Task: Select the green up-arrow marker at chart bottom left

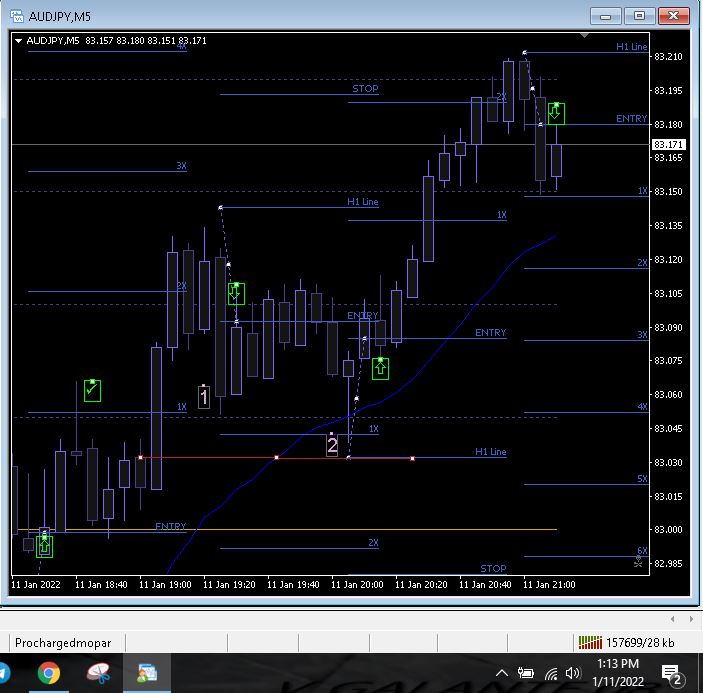Action: pyautogui.click(x=44, y=546)
